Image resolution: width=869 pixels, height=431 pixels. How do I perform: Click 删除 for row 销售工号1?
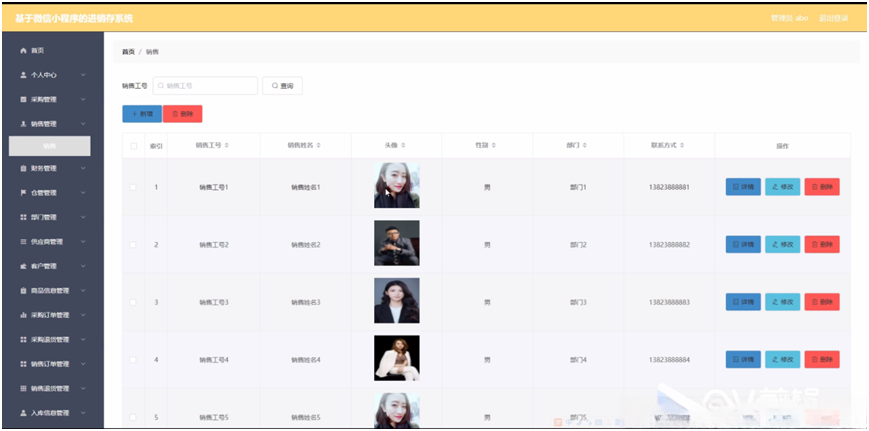pos(822,187)
